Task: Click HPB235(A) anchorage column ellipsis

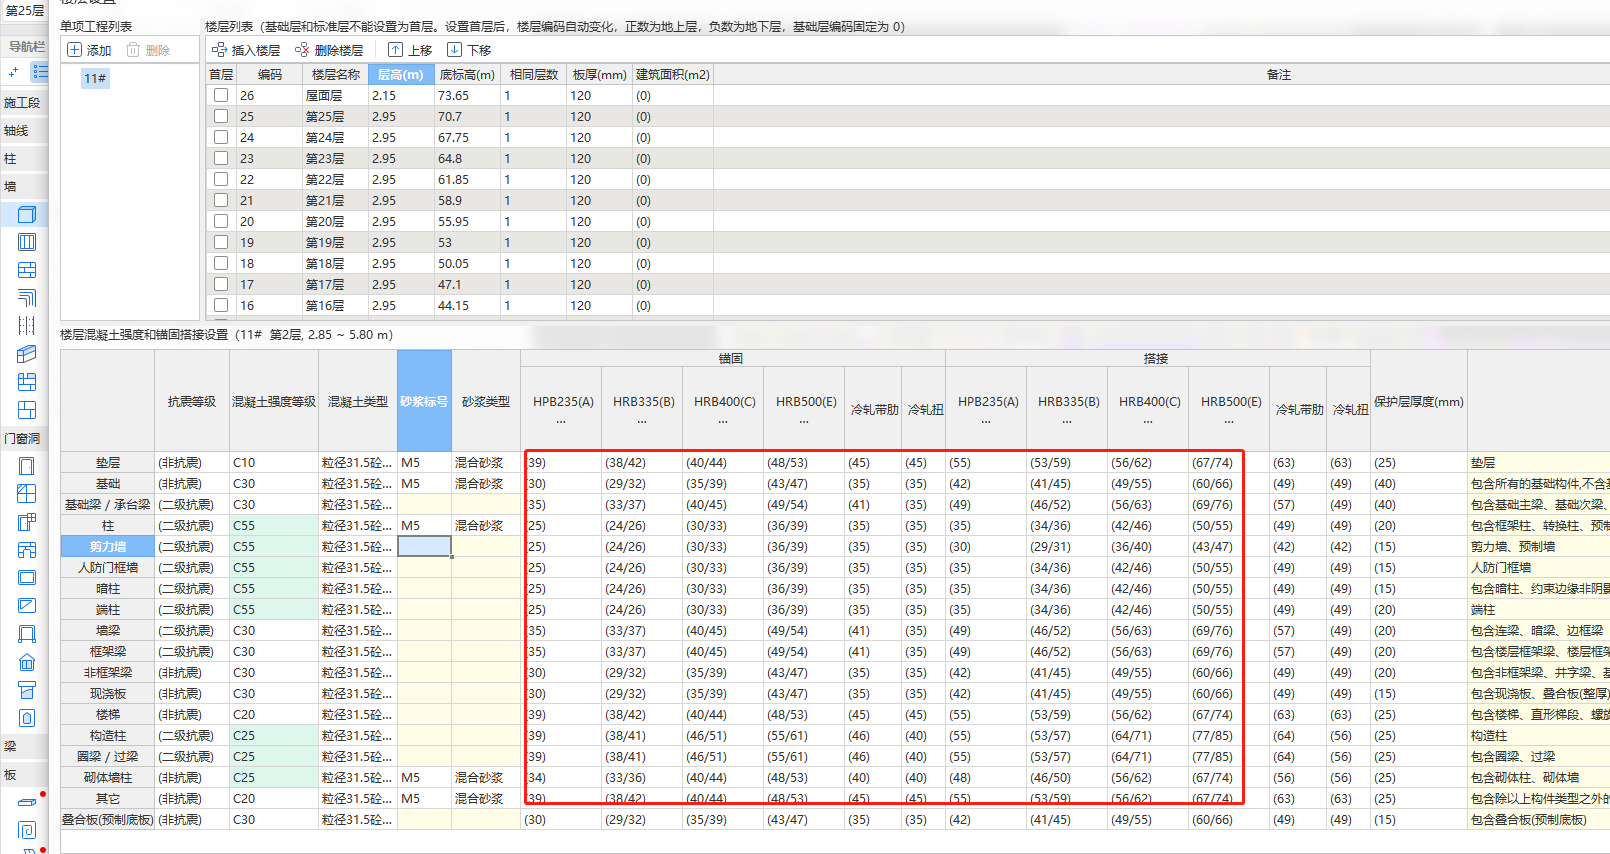Action: [x=561, y=421]
